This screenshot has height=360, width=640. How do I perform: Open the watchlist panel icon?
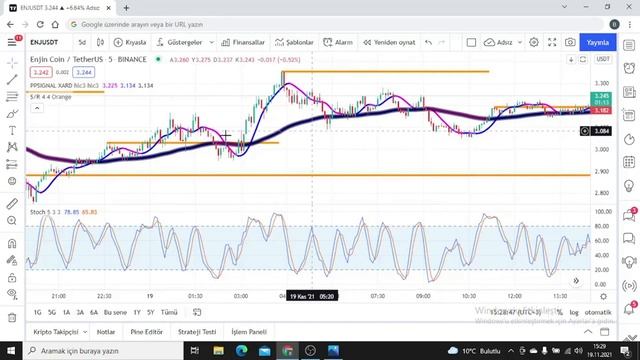629,44
